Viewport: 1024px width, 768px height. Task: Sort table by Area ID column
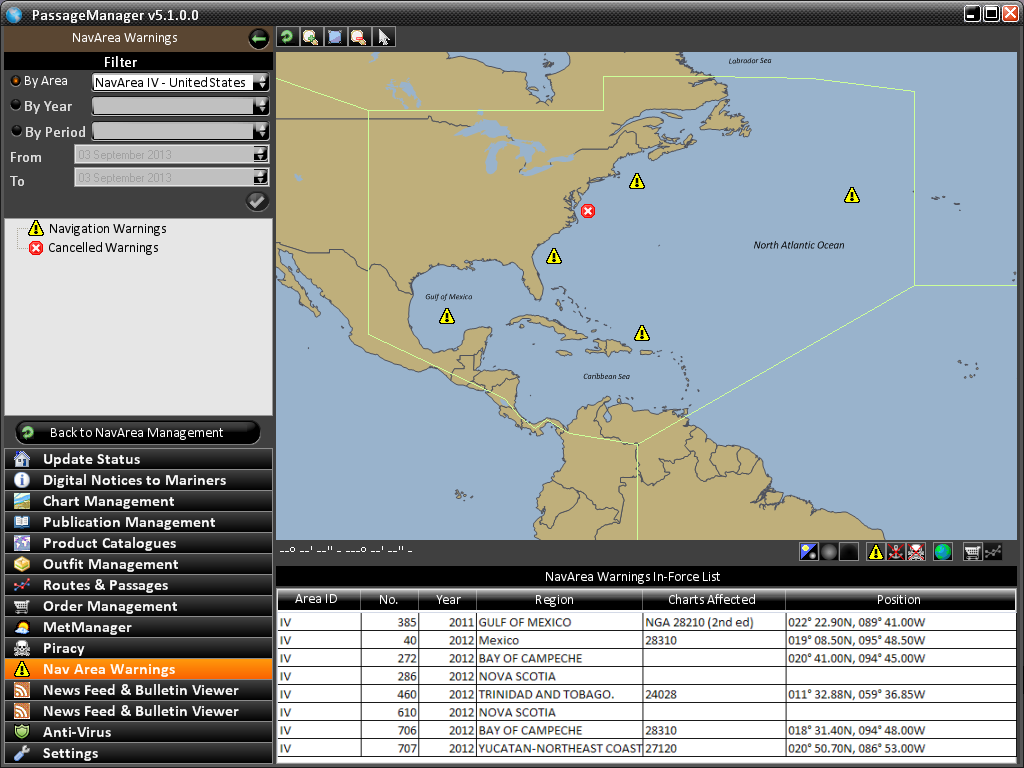point(318,600)
